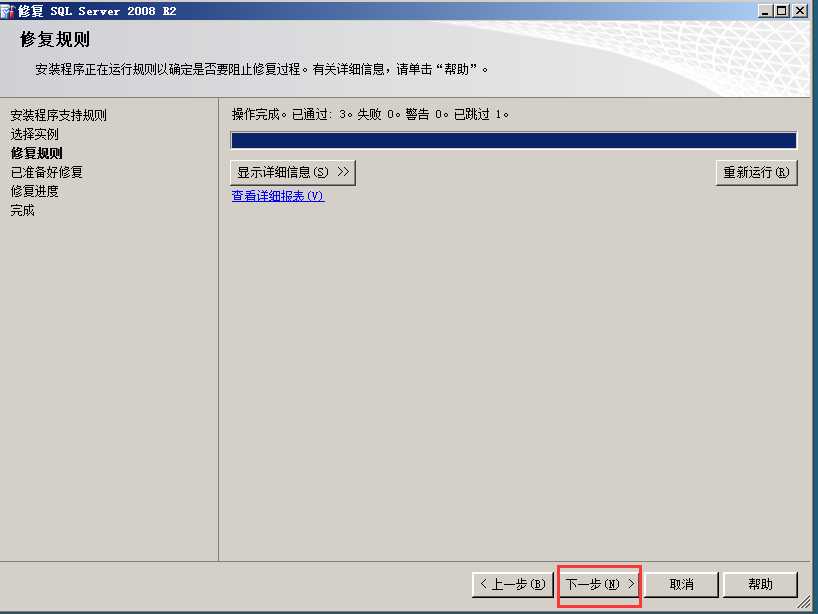Select 已准备好修复 step in sidebar
Image resolution: width=818 pixels, height=614 pixels.
coord(46,172)
